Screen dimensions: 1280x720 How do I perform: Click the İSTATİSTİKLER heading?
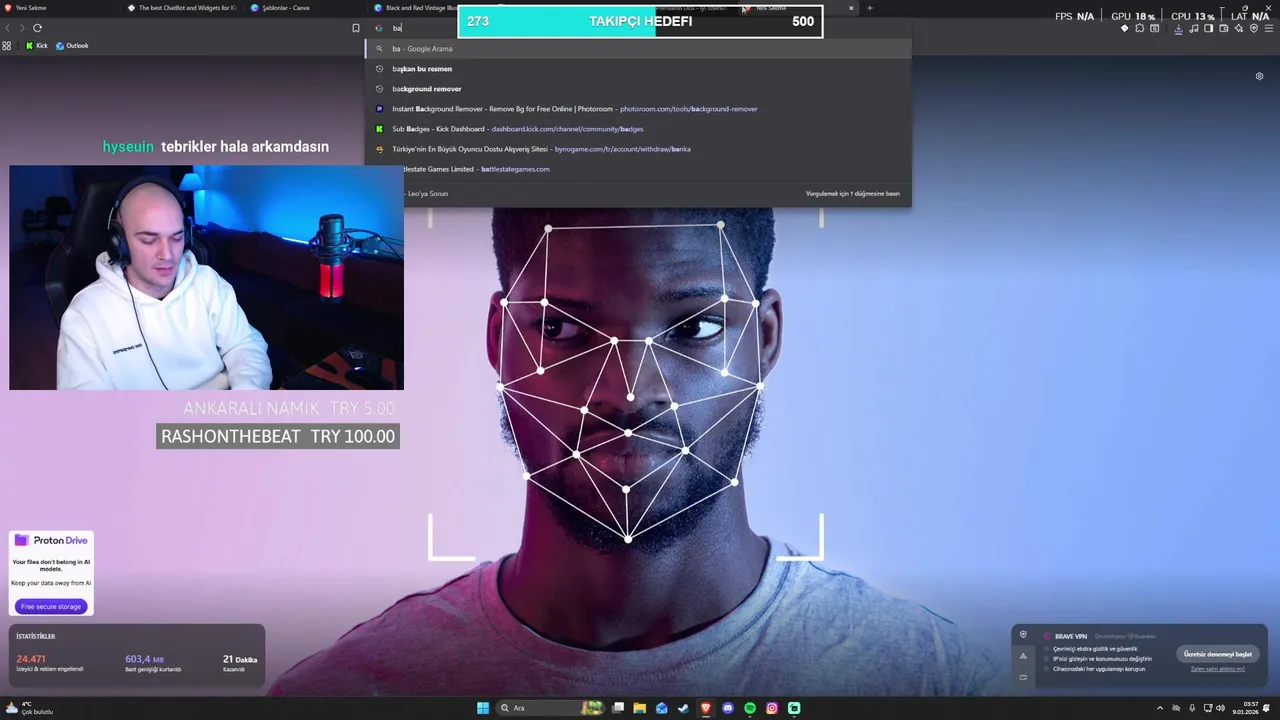coord(36,636)
